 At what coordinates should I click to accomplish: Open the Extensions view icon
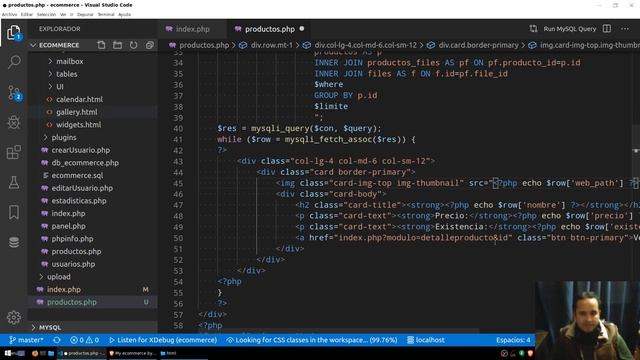click(14, 152)
